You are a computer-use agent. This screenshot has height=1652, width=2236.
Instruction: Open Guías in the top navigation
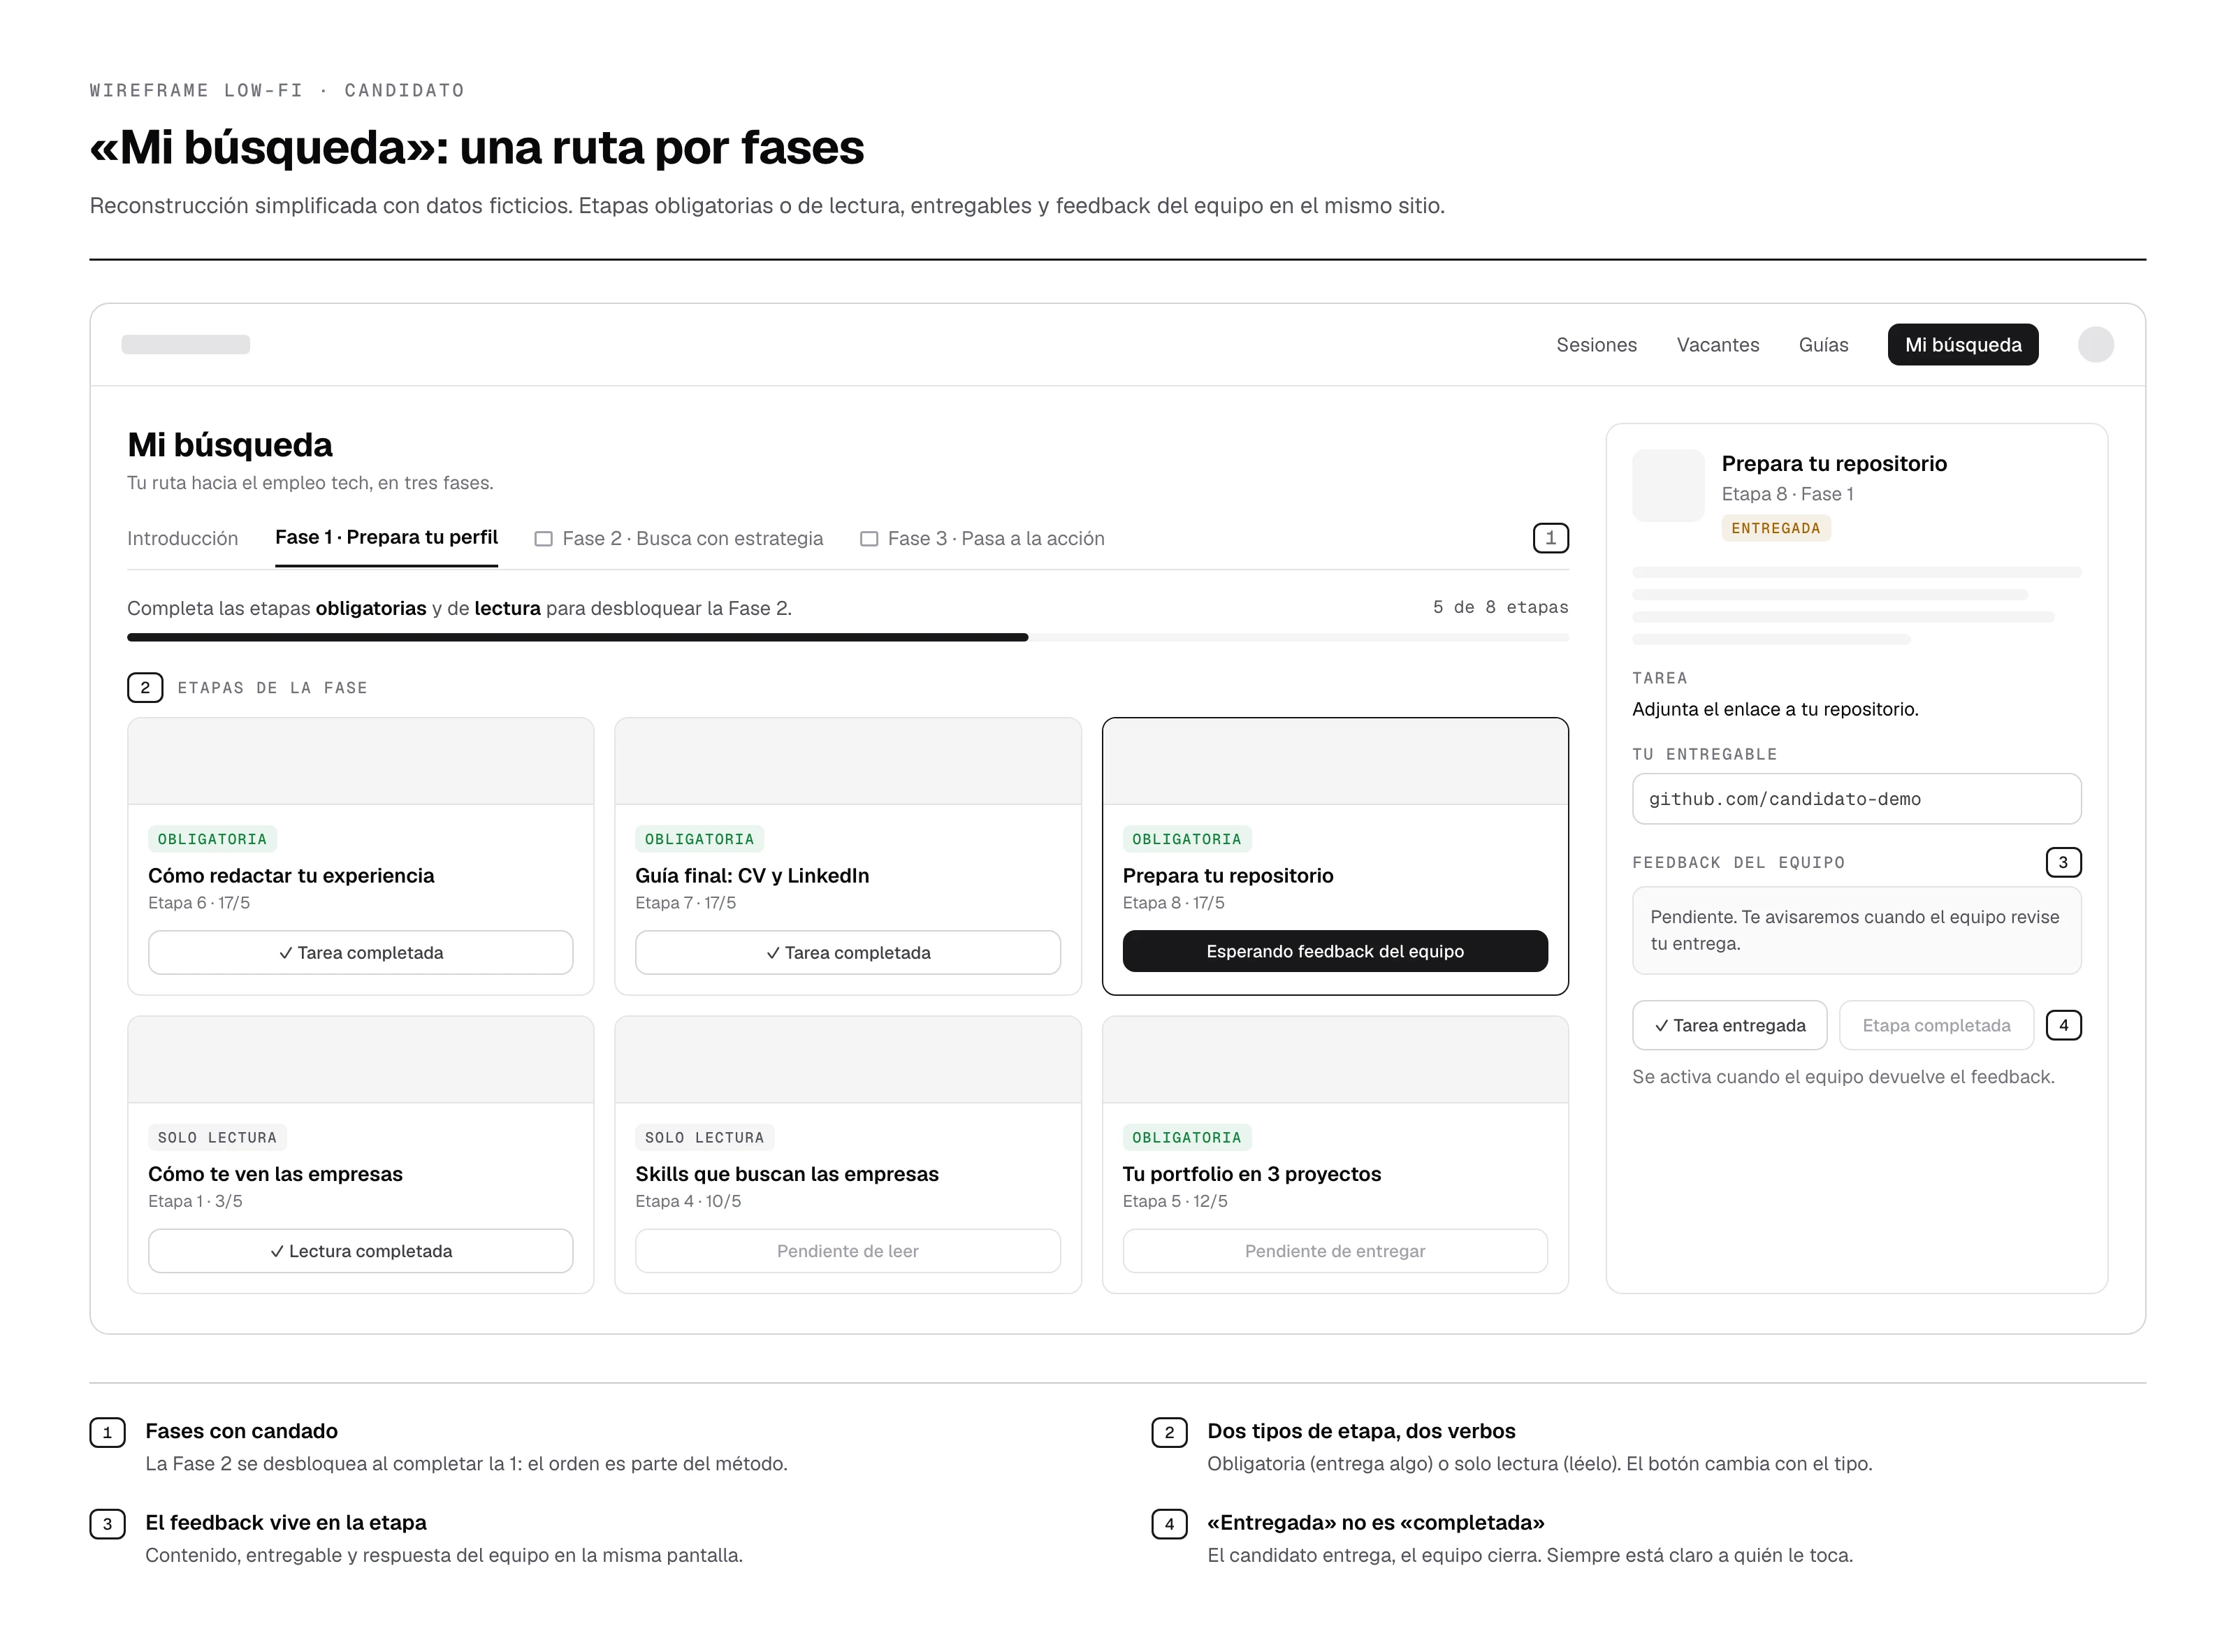point(1823,345)
